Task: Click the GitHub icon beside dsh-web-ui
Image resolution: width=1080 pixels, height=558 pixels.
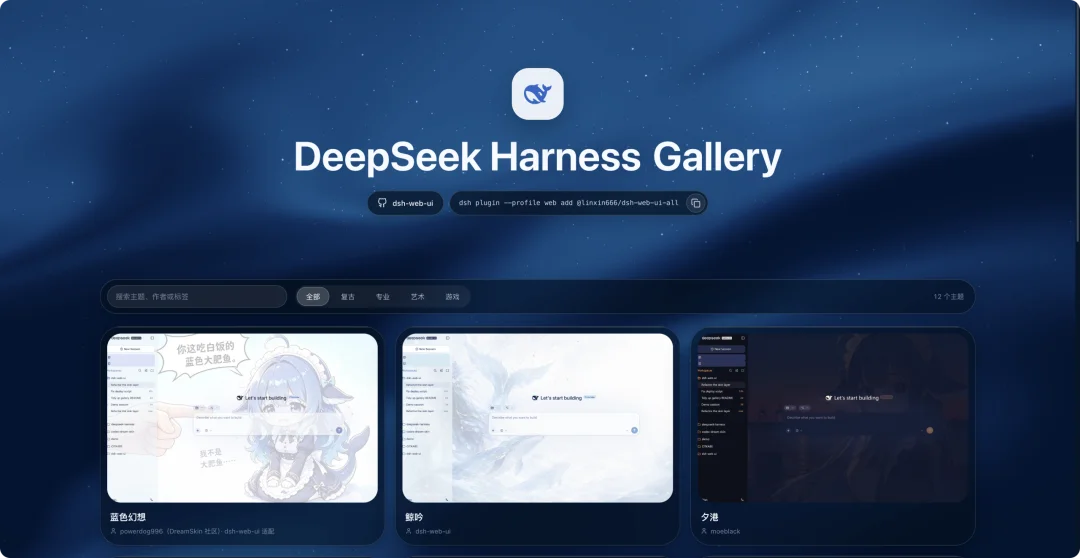Action: pos(382,203)
